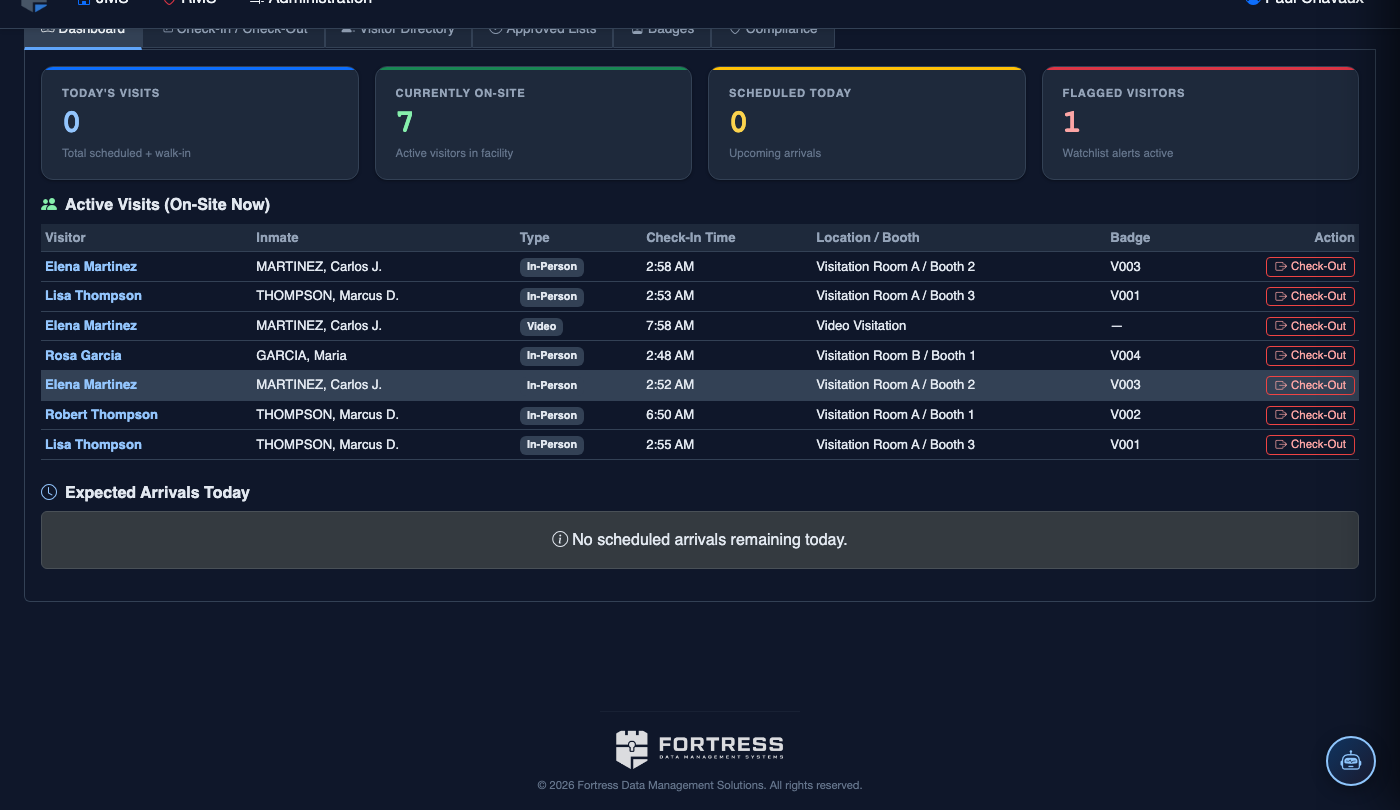Select the Currently On-Site stat card

(x=533, y=123)
